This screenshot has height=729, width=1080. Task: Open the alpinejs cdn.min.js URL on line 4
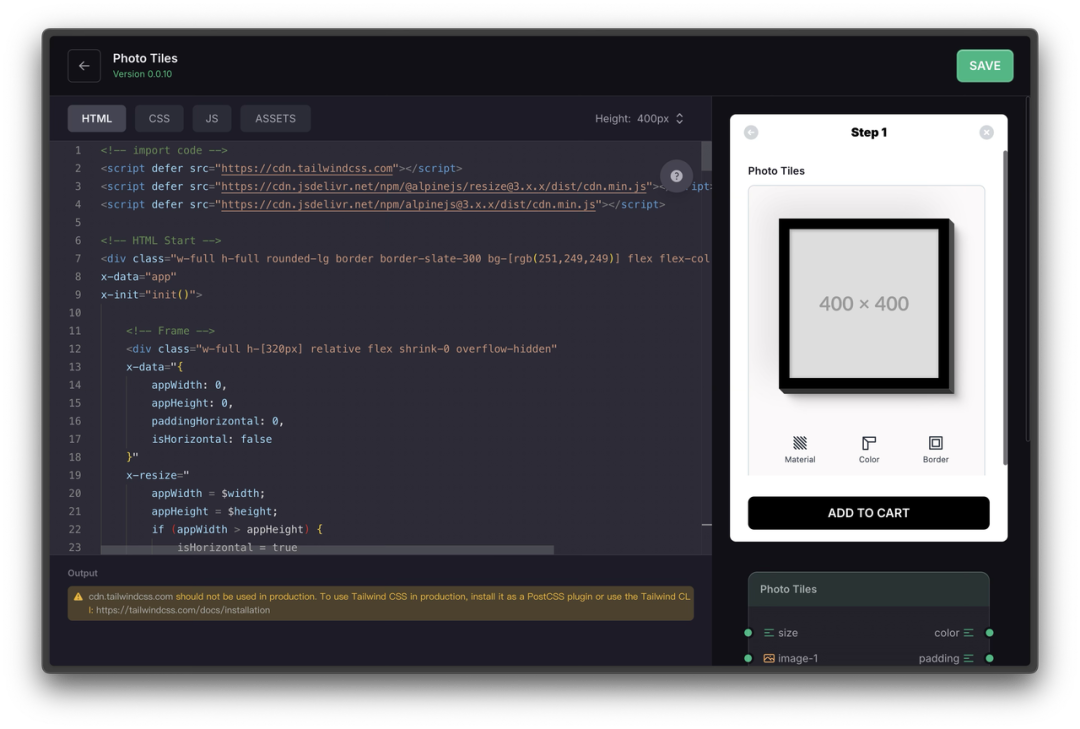tap(408, 205)
